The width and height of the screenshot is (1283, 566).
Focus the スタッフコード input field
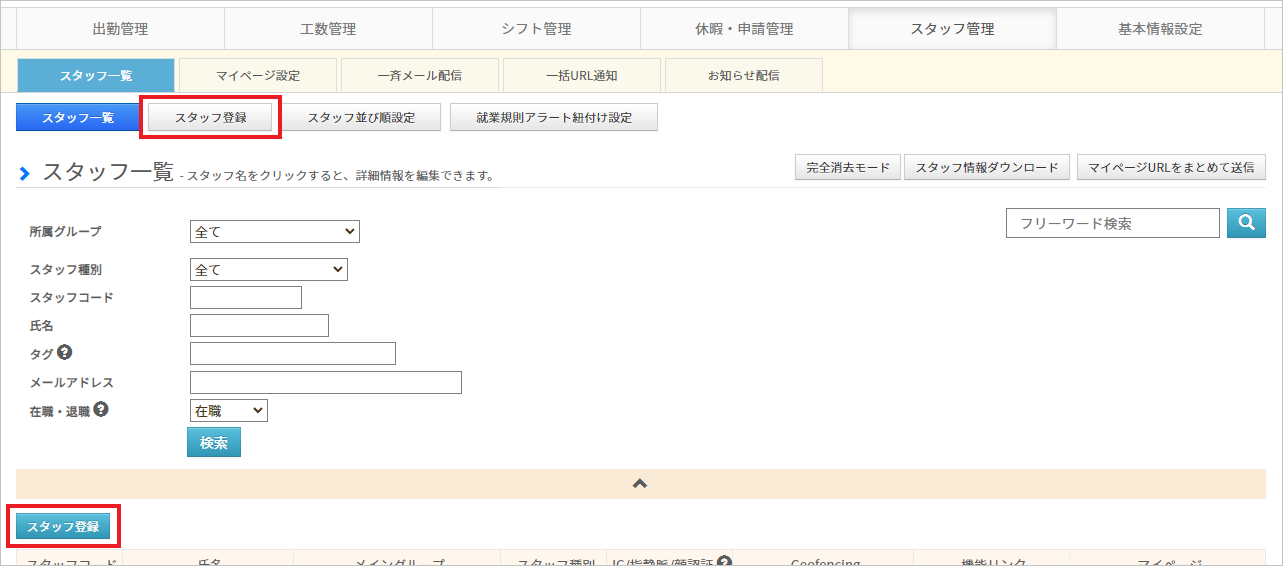click(245, 297)
